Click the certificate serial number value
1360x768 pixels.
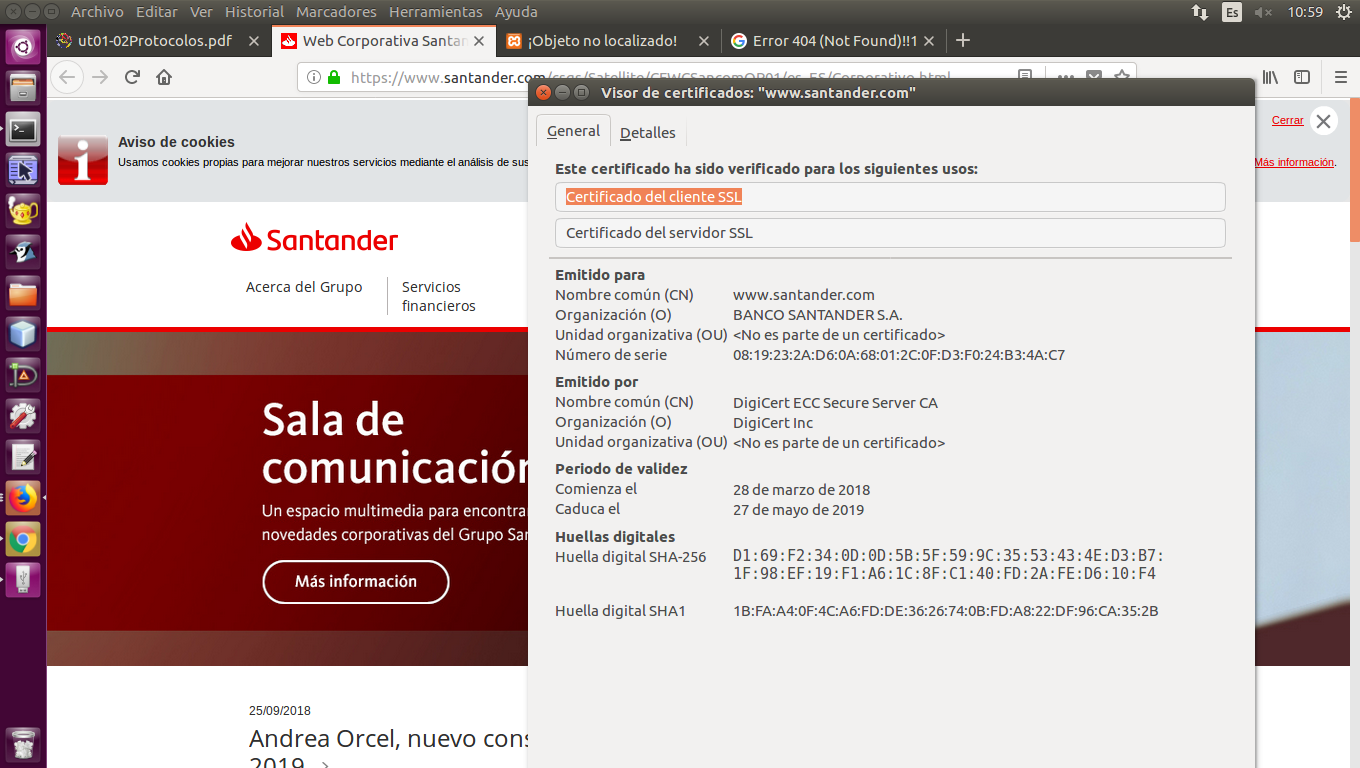[x=899, y=355]
